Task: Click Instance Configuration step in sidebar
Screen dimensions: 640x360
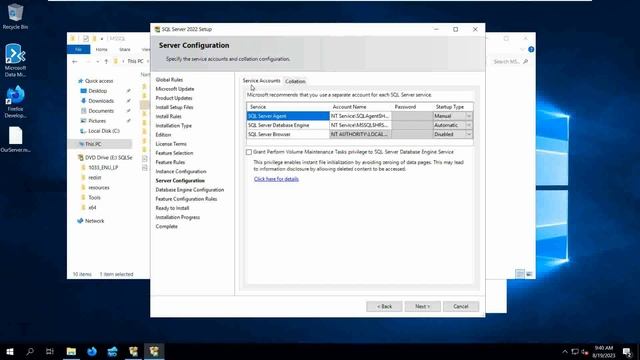Action: pyautogui.click(x=181, y=171)
